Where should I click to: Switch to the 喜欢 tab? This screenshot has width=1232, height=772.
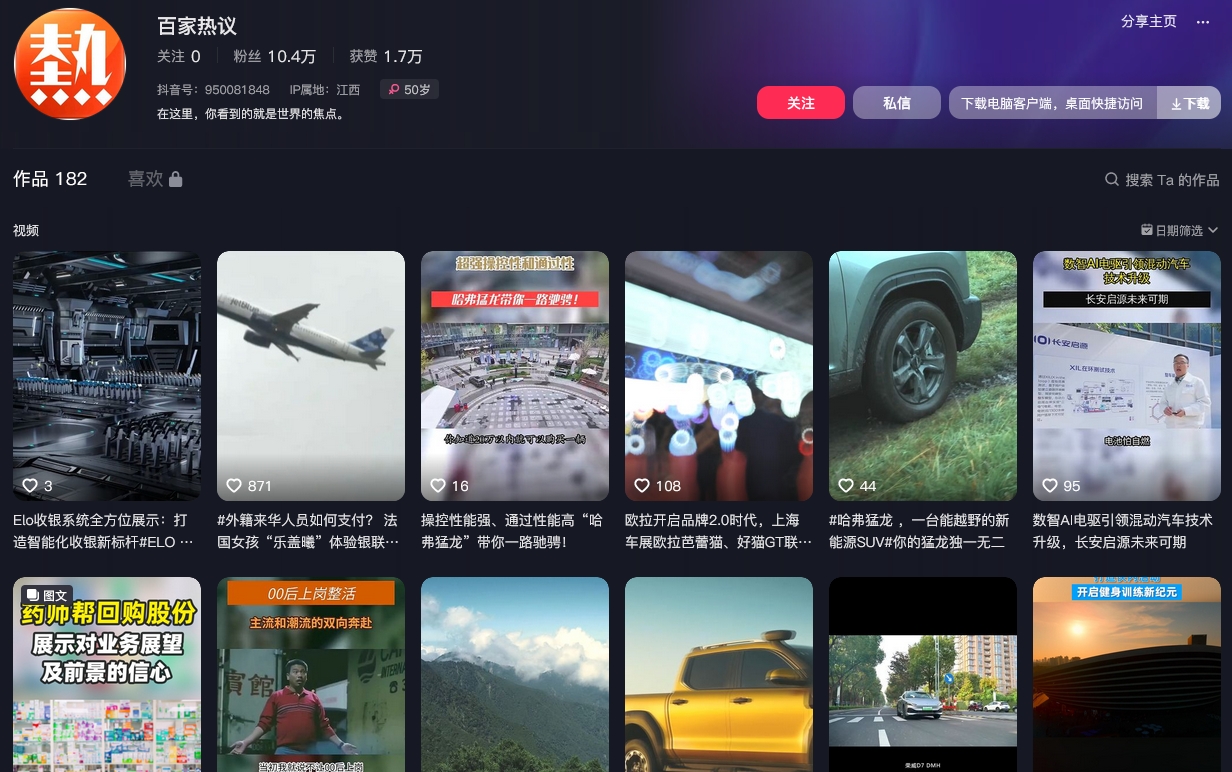tap(155, 179)
